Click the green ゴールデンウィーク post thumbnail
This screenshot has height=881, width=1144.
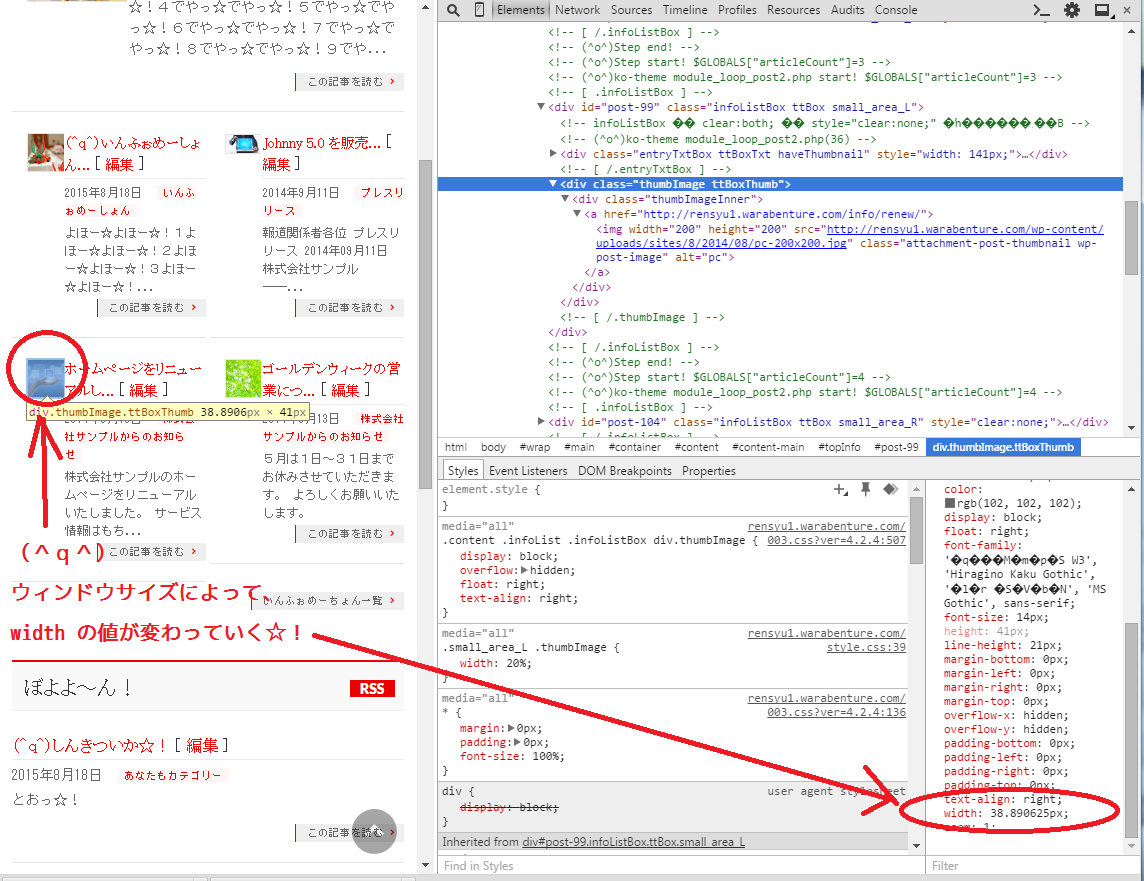243,378
